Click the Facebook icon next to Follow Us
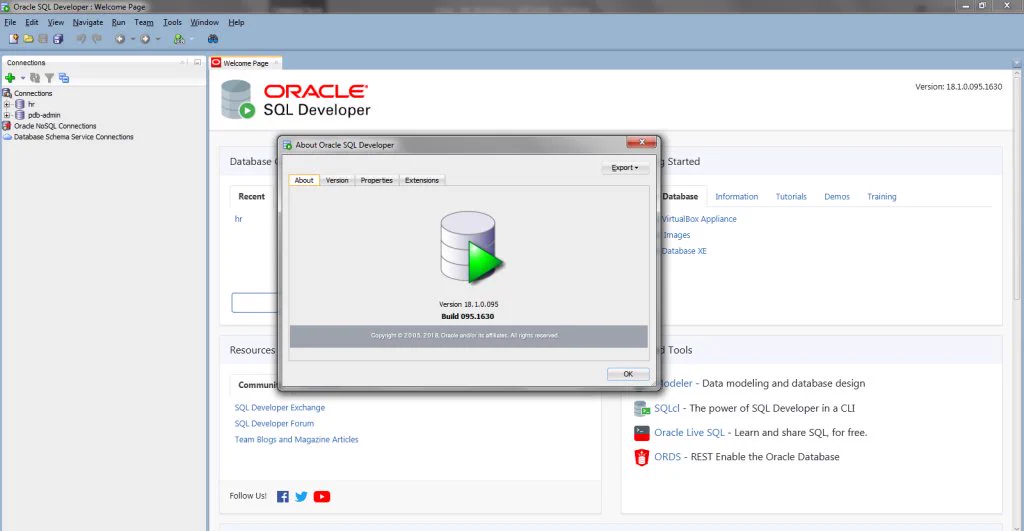 (283, 496)
